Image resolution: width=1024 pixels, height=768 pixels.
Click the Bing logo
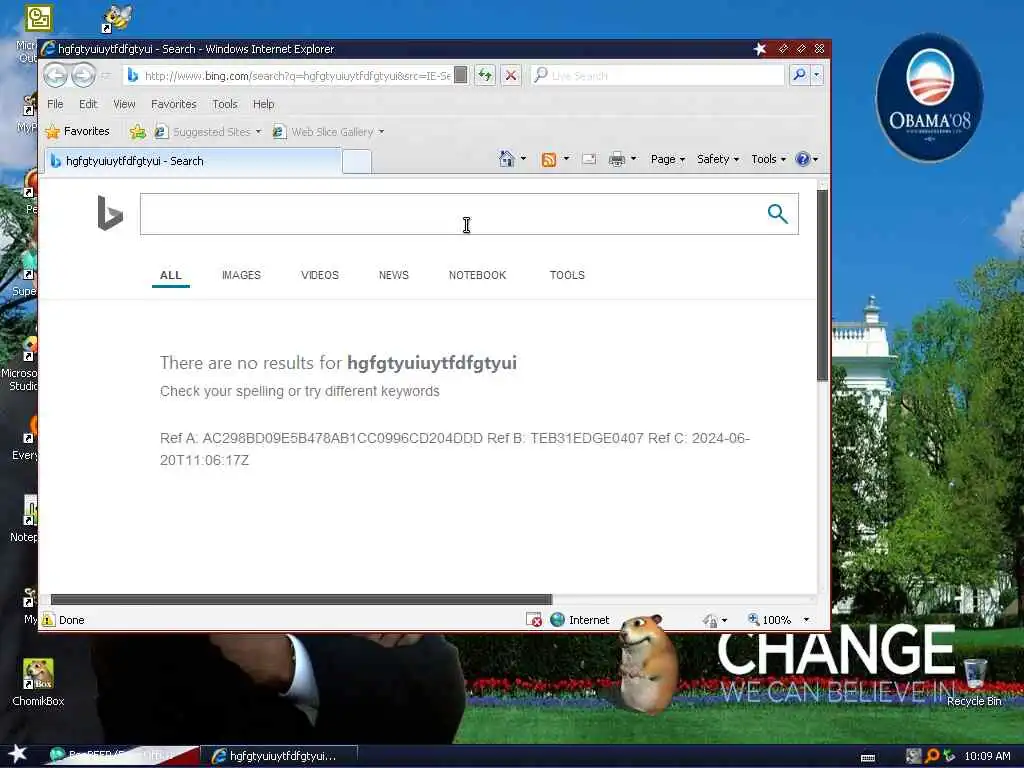110,214
